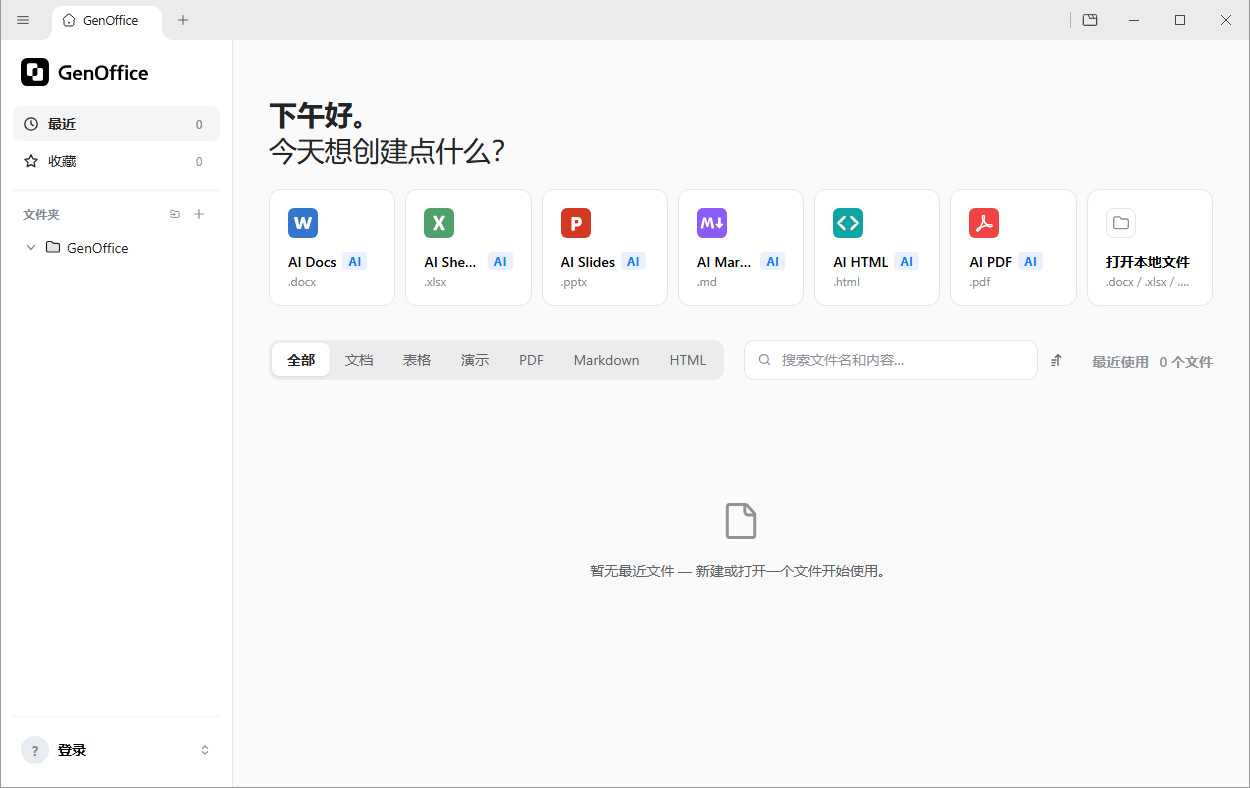Focus the 搜索文件名和内容 search field

(890, 360)
